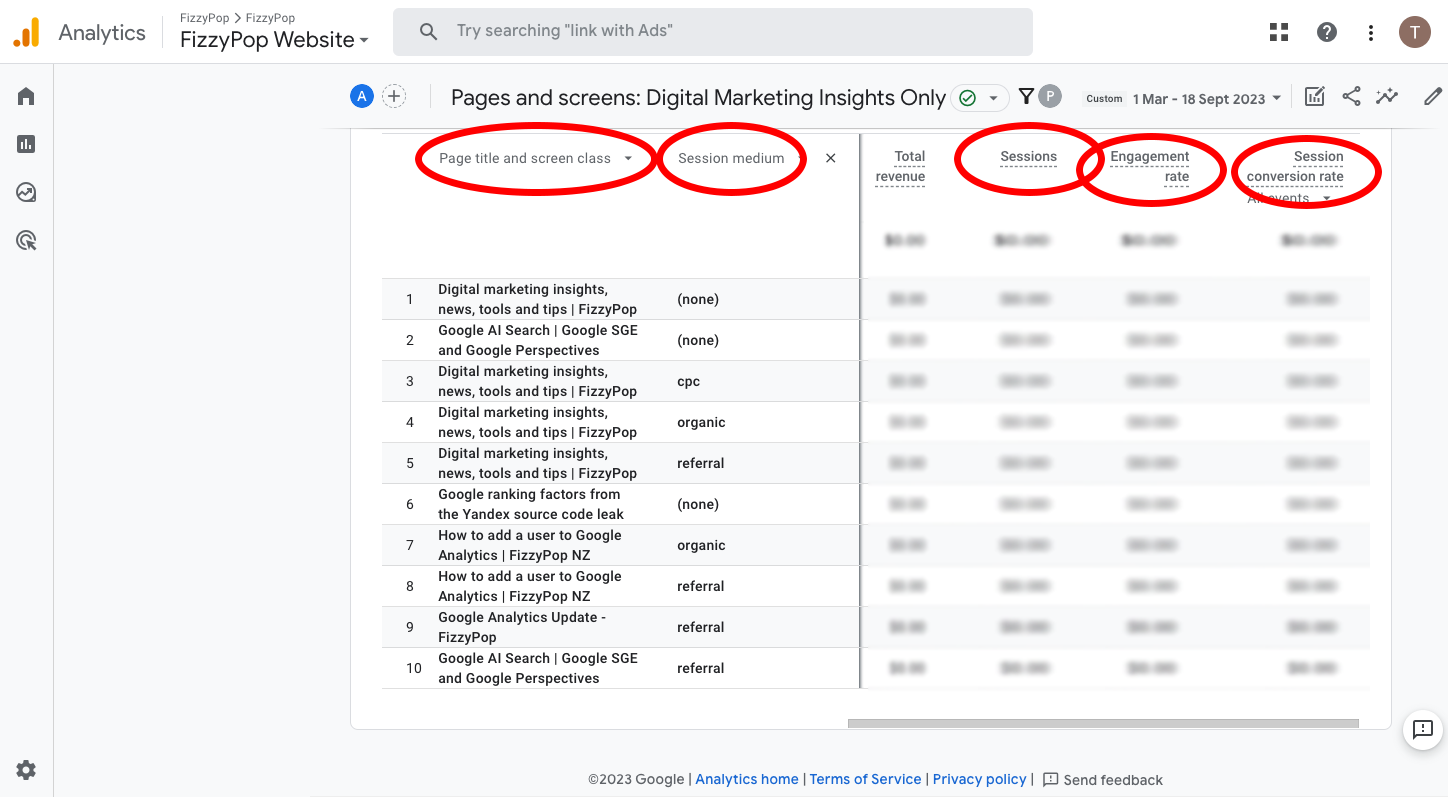This screenshot has width=1448, height=797.
Task: Open the FizzyPop Website property selector
Action: [x=274, y=40]
